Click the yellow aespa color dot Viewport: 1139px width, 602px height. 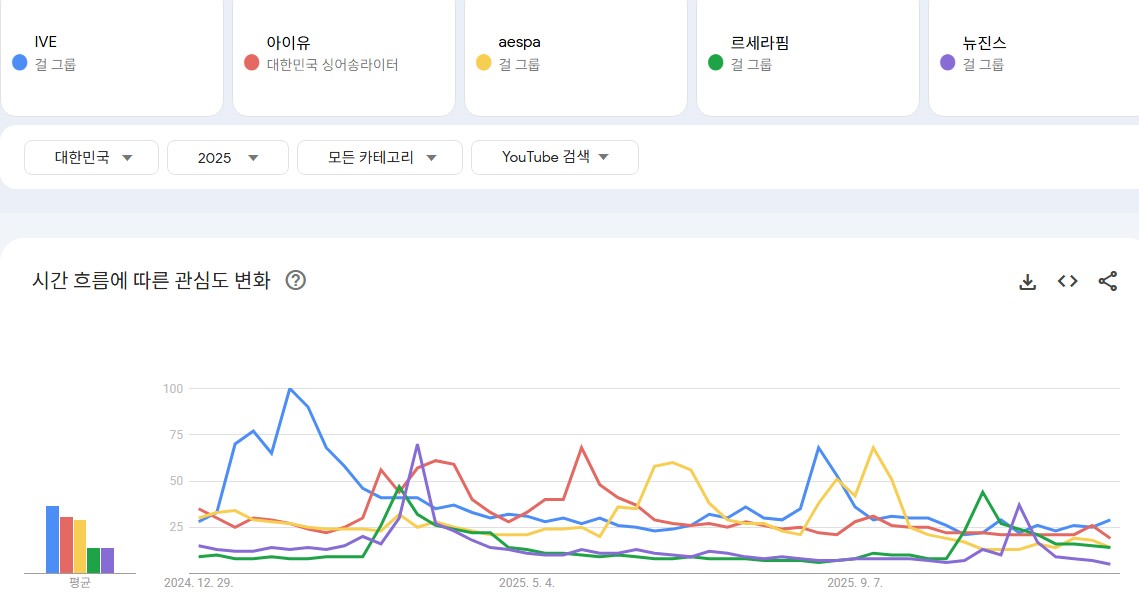[x=483, y=63]
